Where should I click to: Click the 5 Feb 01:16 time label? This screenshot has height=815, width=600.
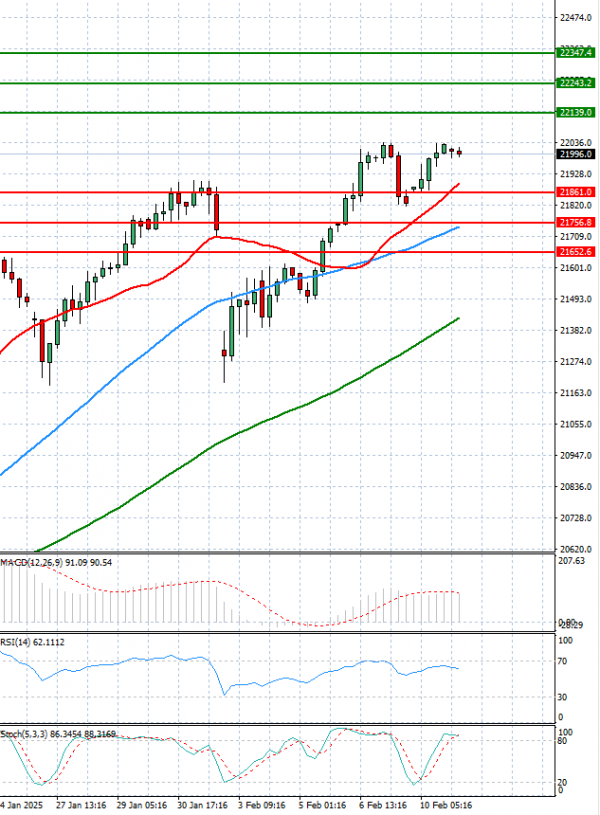(x=323, y=805)
